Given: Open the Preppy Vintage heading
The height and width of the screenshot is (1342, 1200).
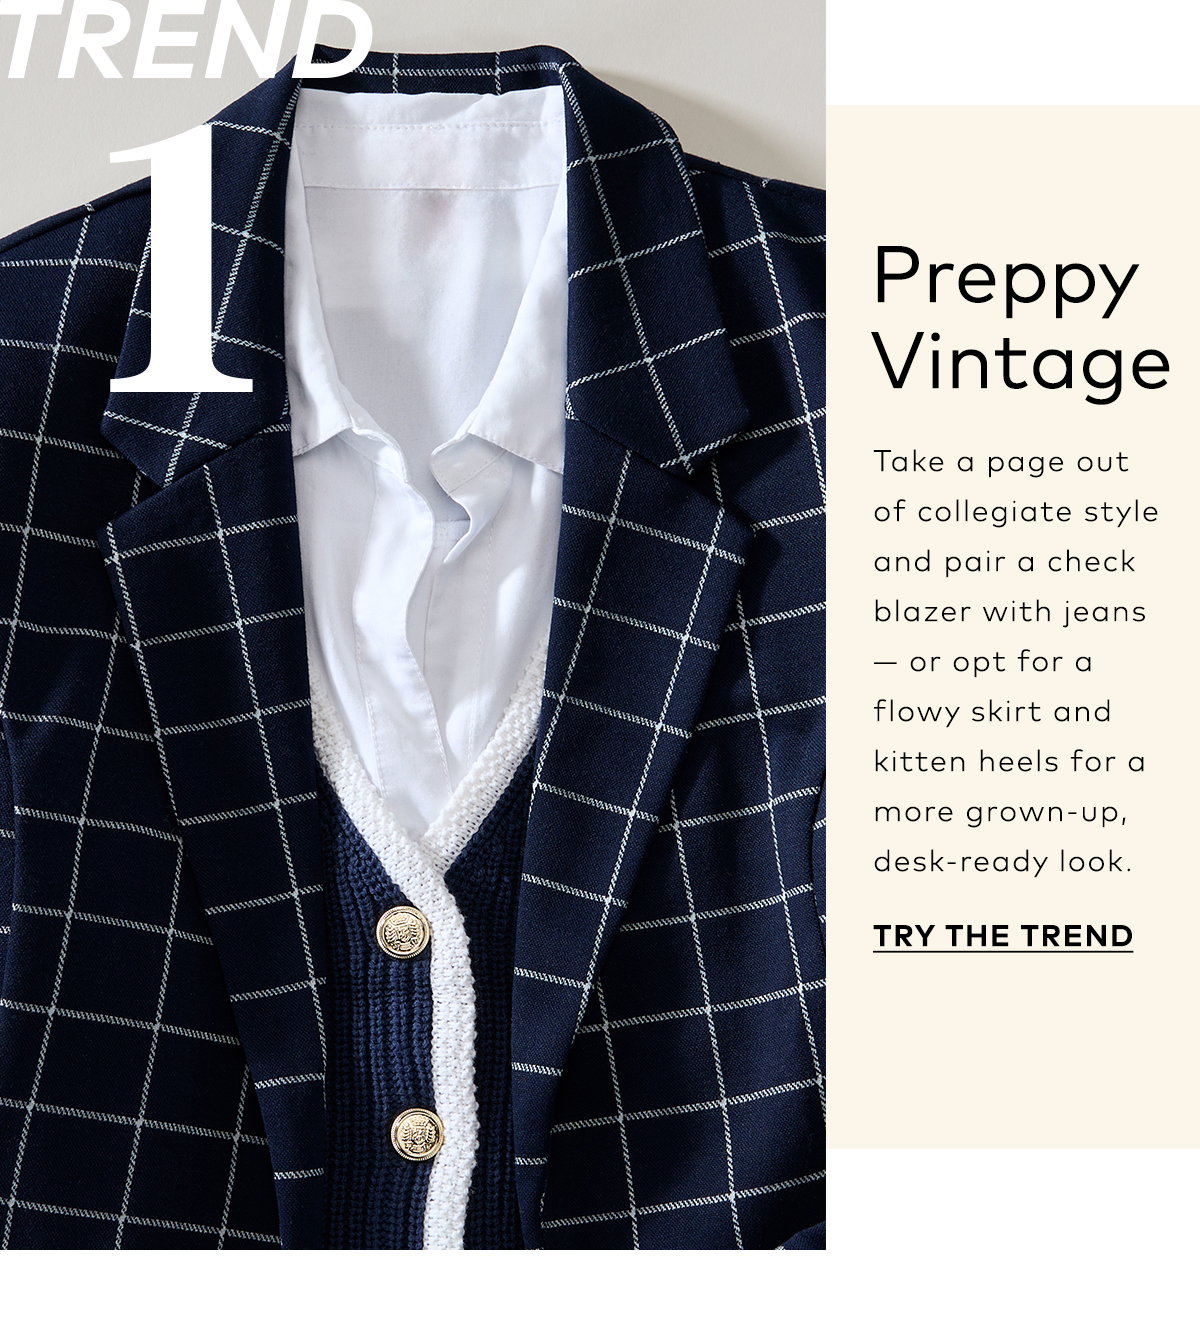Looking at the screenshot, I should click(1021, 320).
